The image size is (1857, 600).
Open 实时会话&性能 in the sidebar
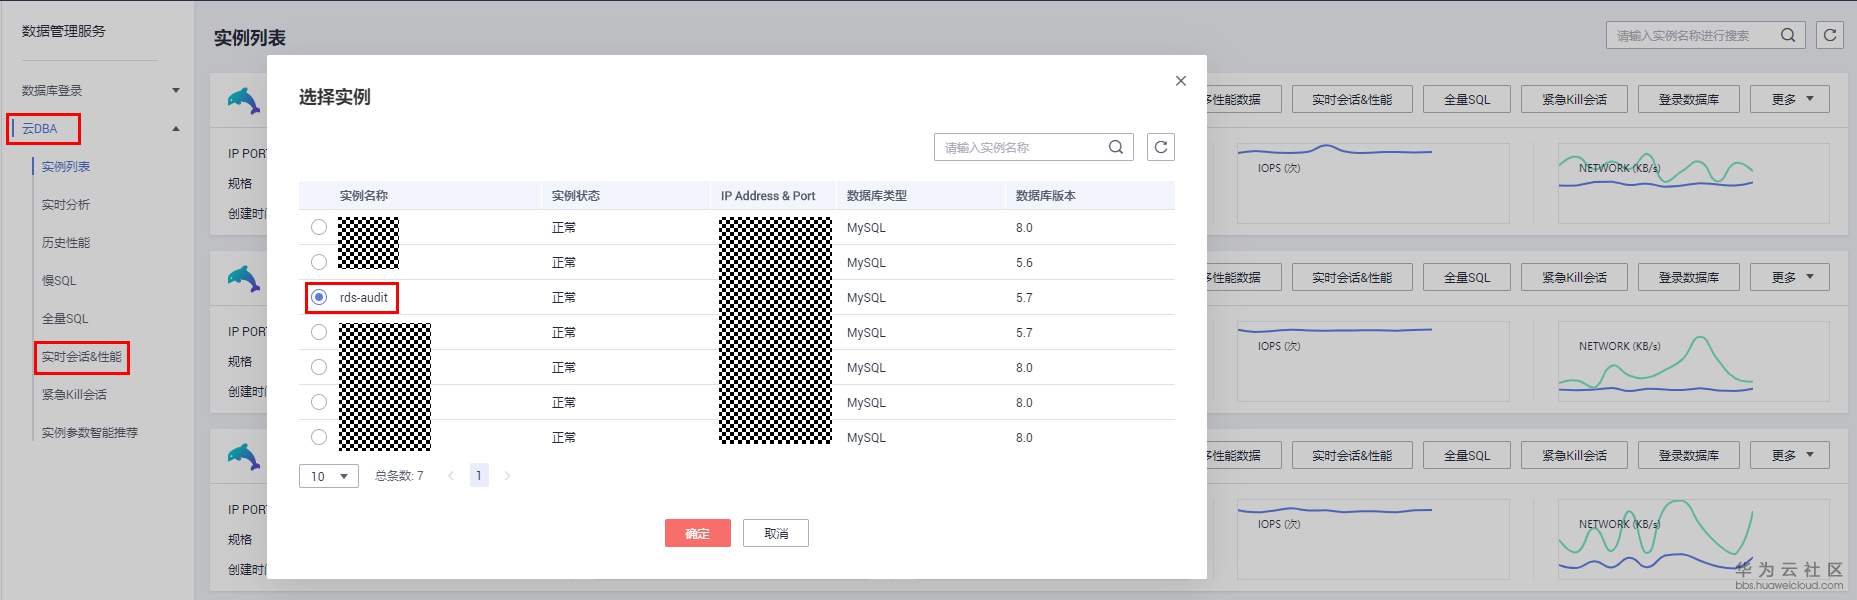pyautogui.click(x=82, y=357)
